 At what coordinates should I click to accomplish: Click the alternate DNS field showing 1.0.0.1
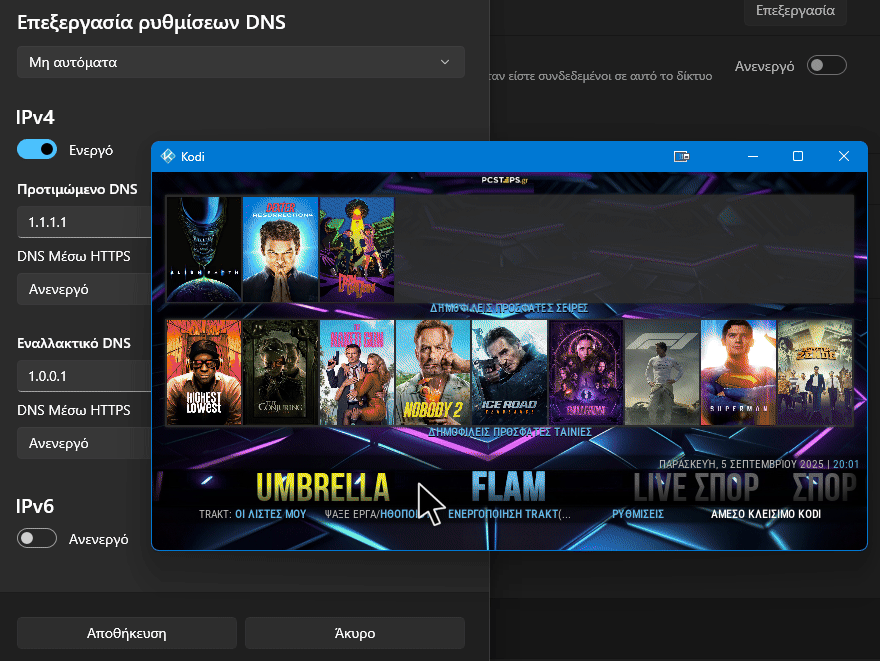click(84, 376)
